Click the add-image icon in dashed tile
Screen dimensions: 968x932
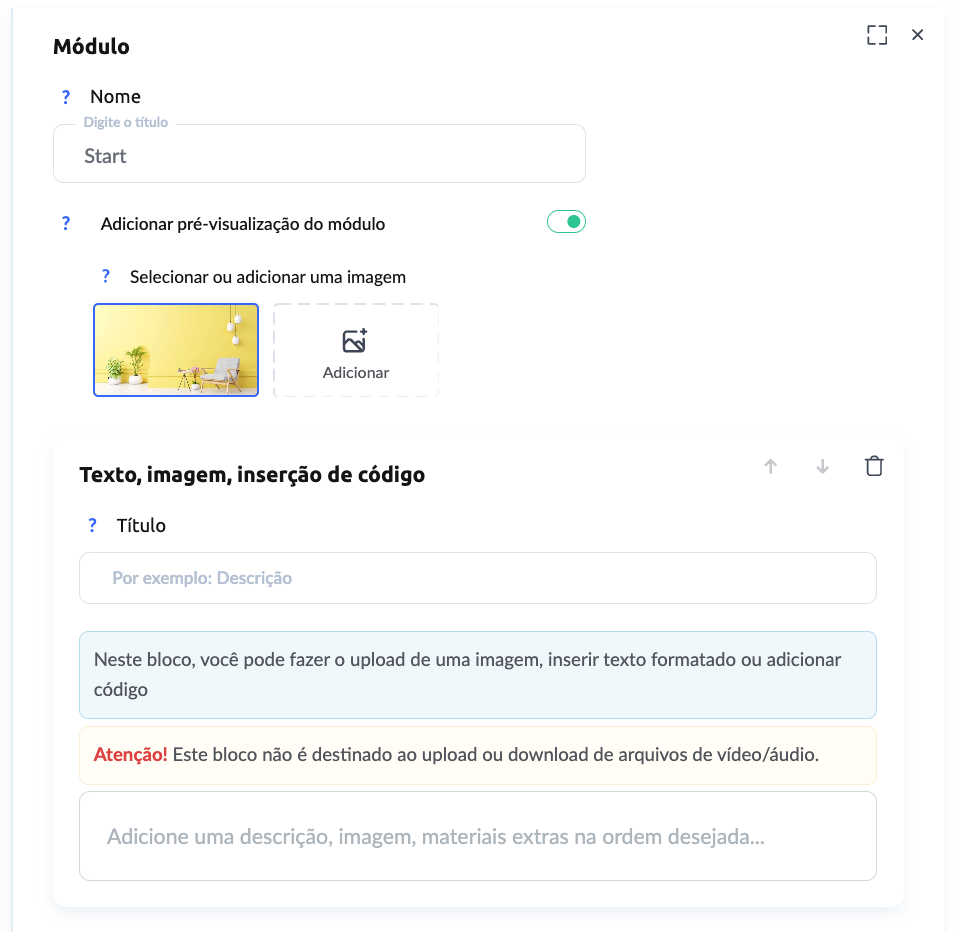pyautogui.click(x=355, y=341)
